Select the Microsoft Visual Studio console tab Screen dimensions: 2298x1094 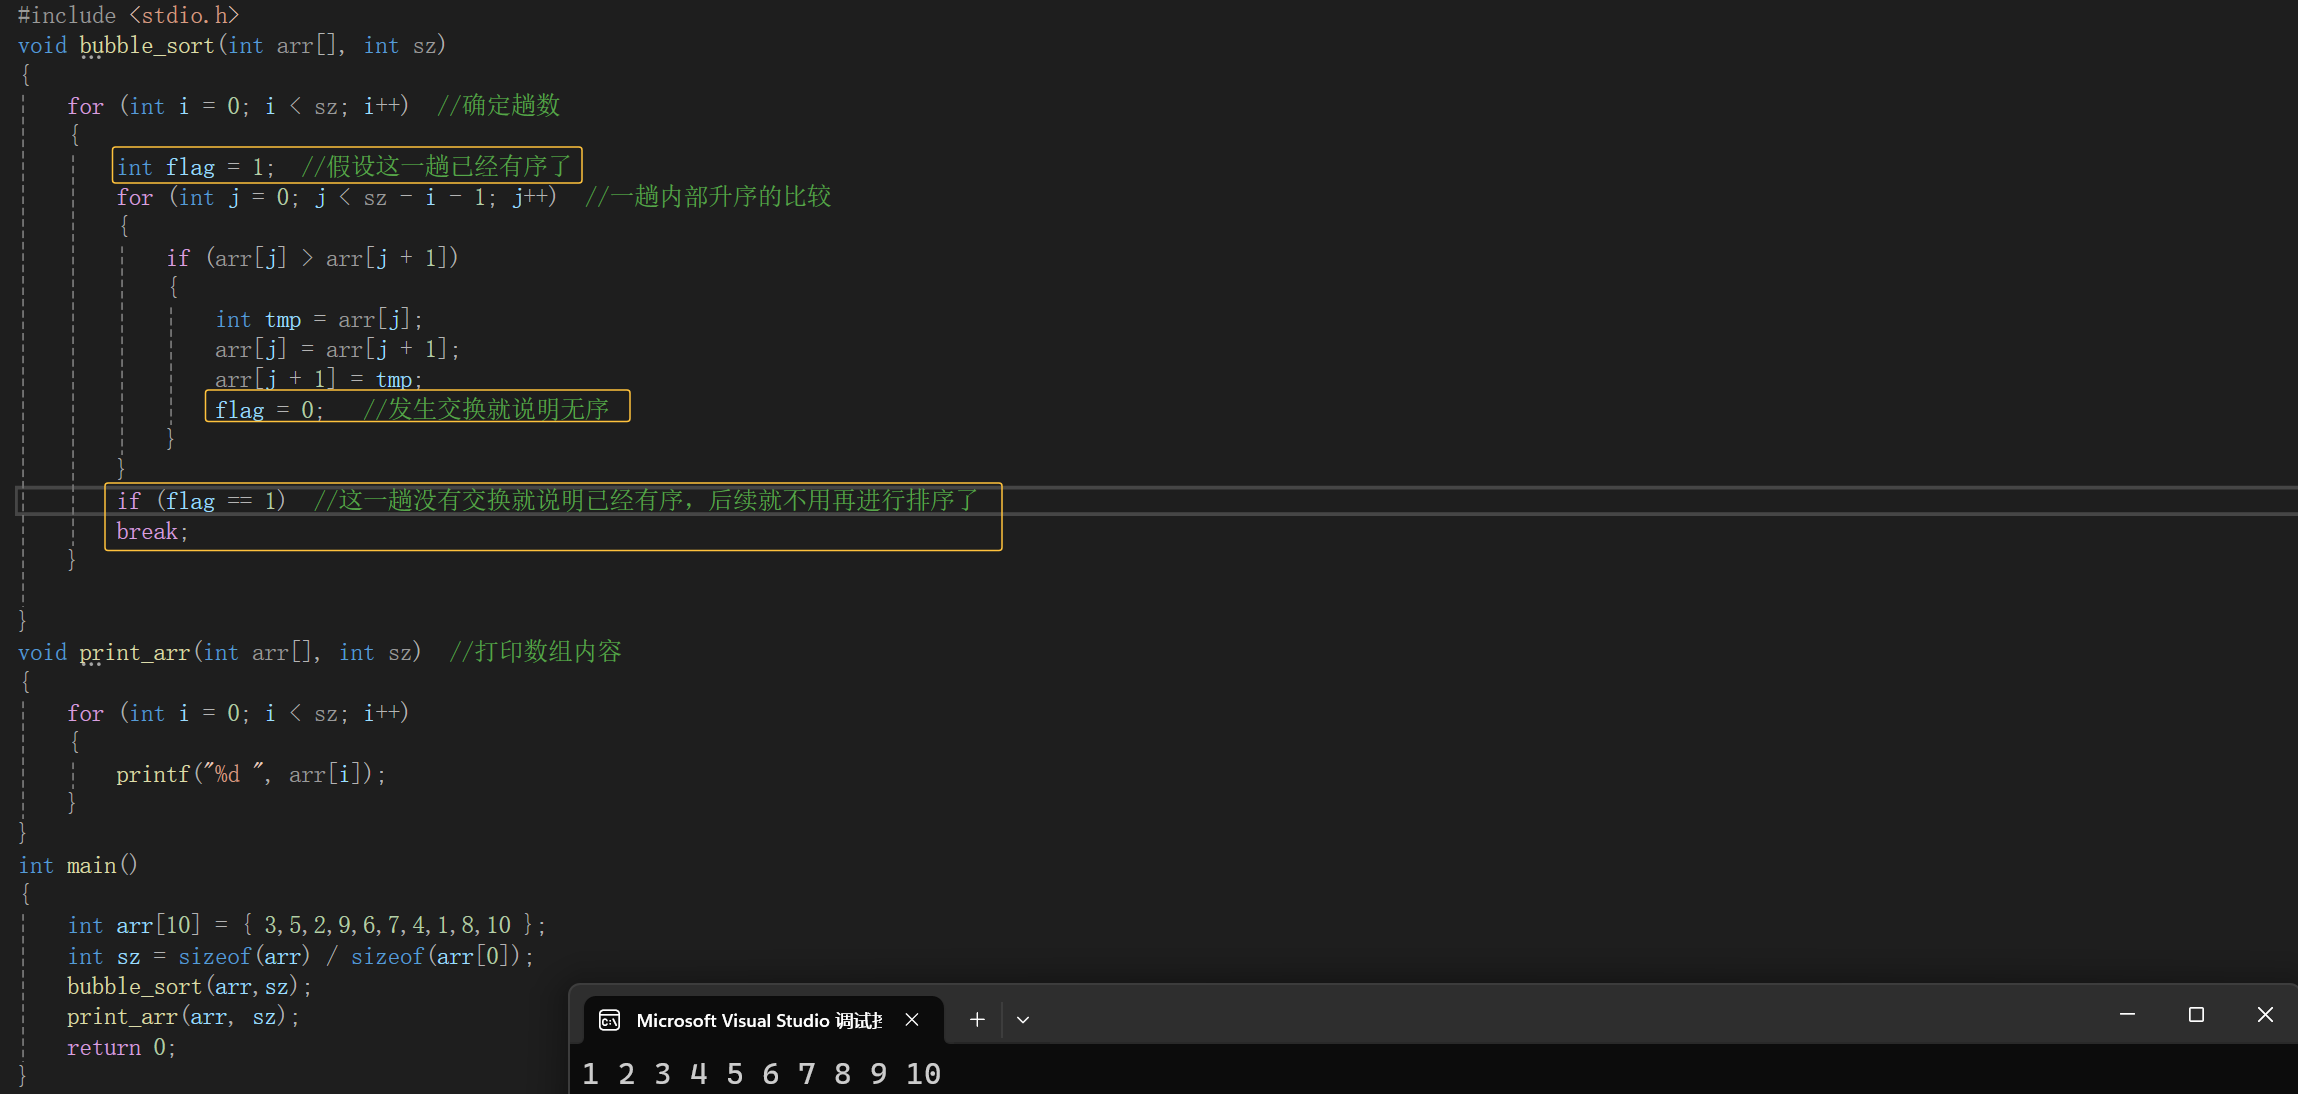pos(758,1020)
